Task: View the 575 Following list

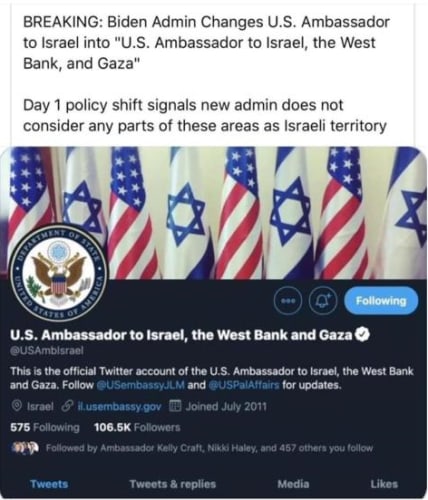Action: point(45,427)
